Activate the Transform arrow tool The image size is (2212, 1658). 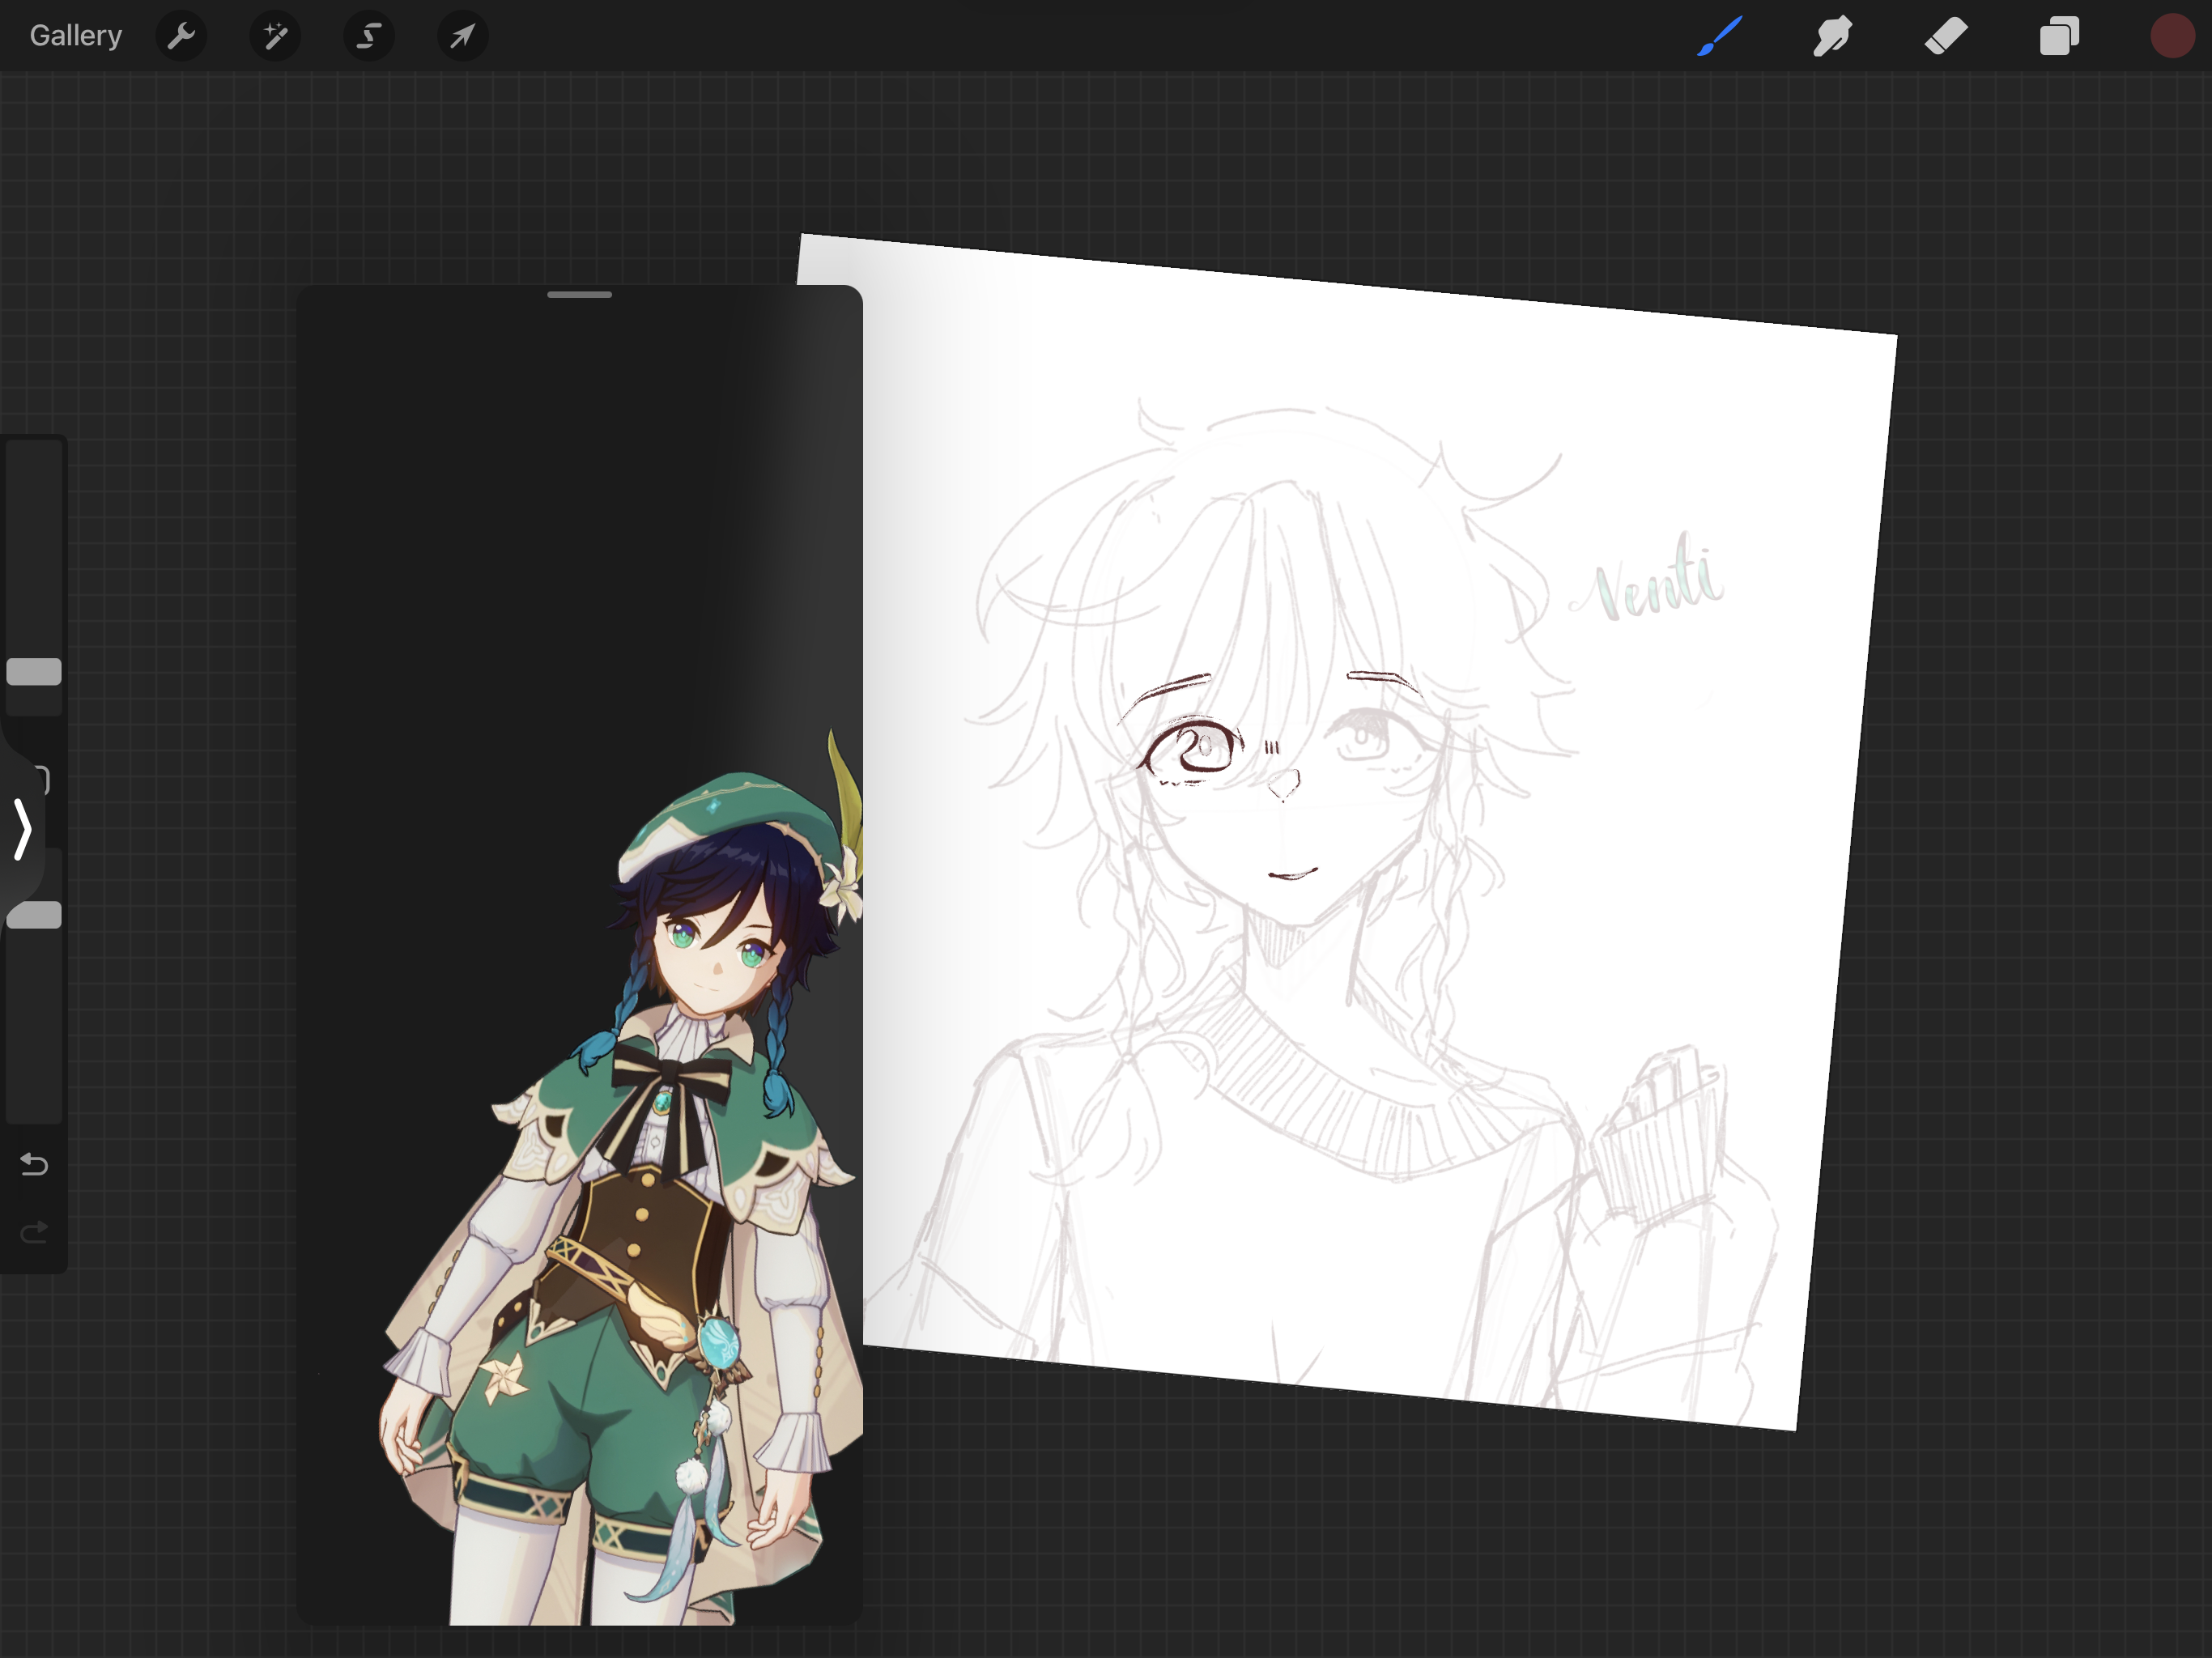pyautogui.click(x=461, y=36)
